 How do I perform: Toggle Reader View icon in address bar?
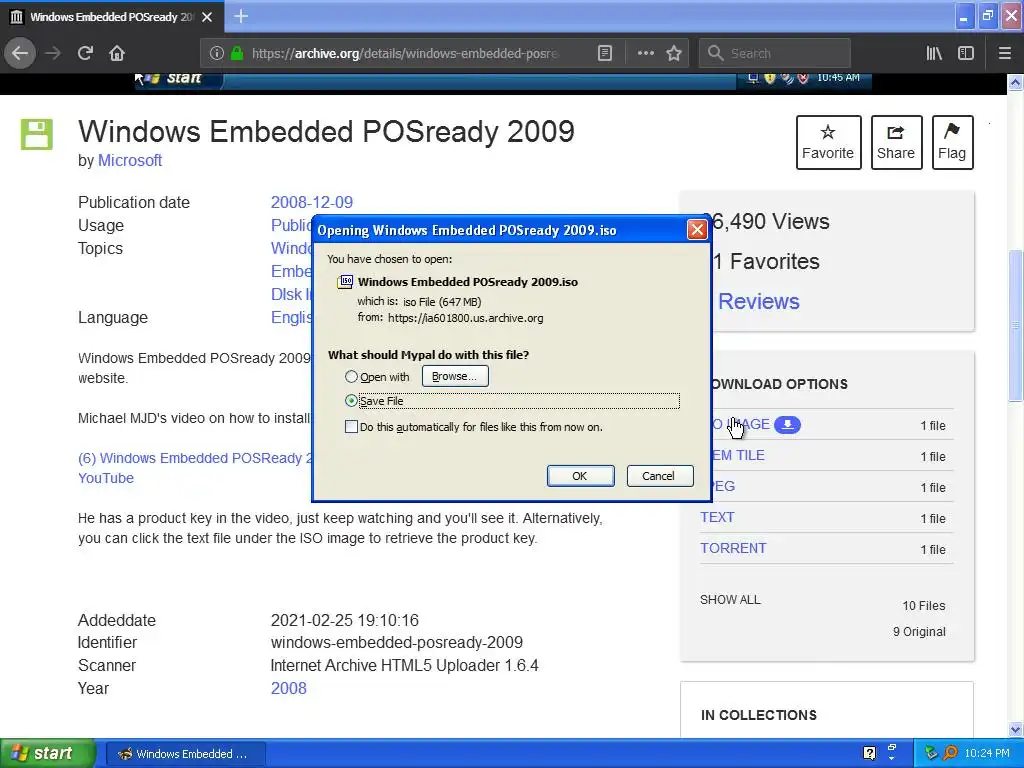[x=605, y=53]
